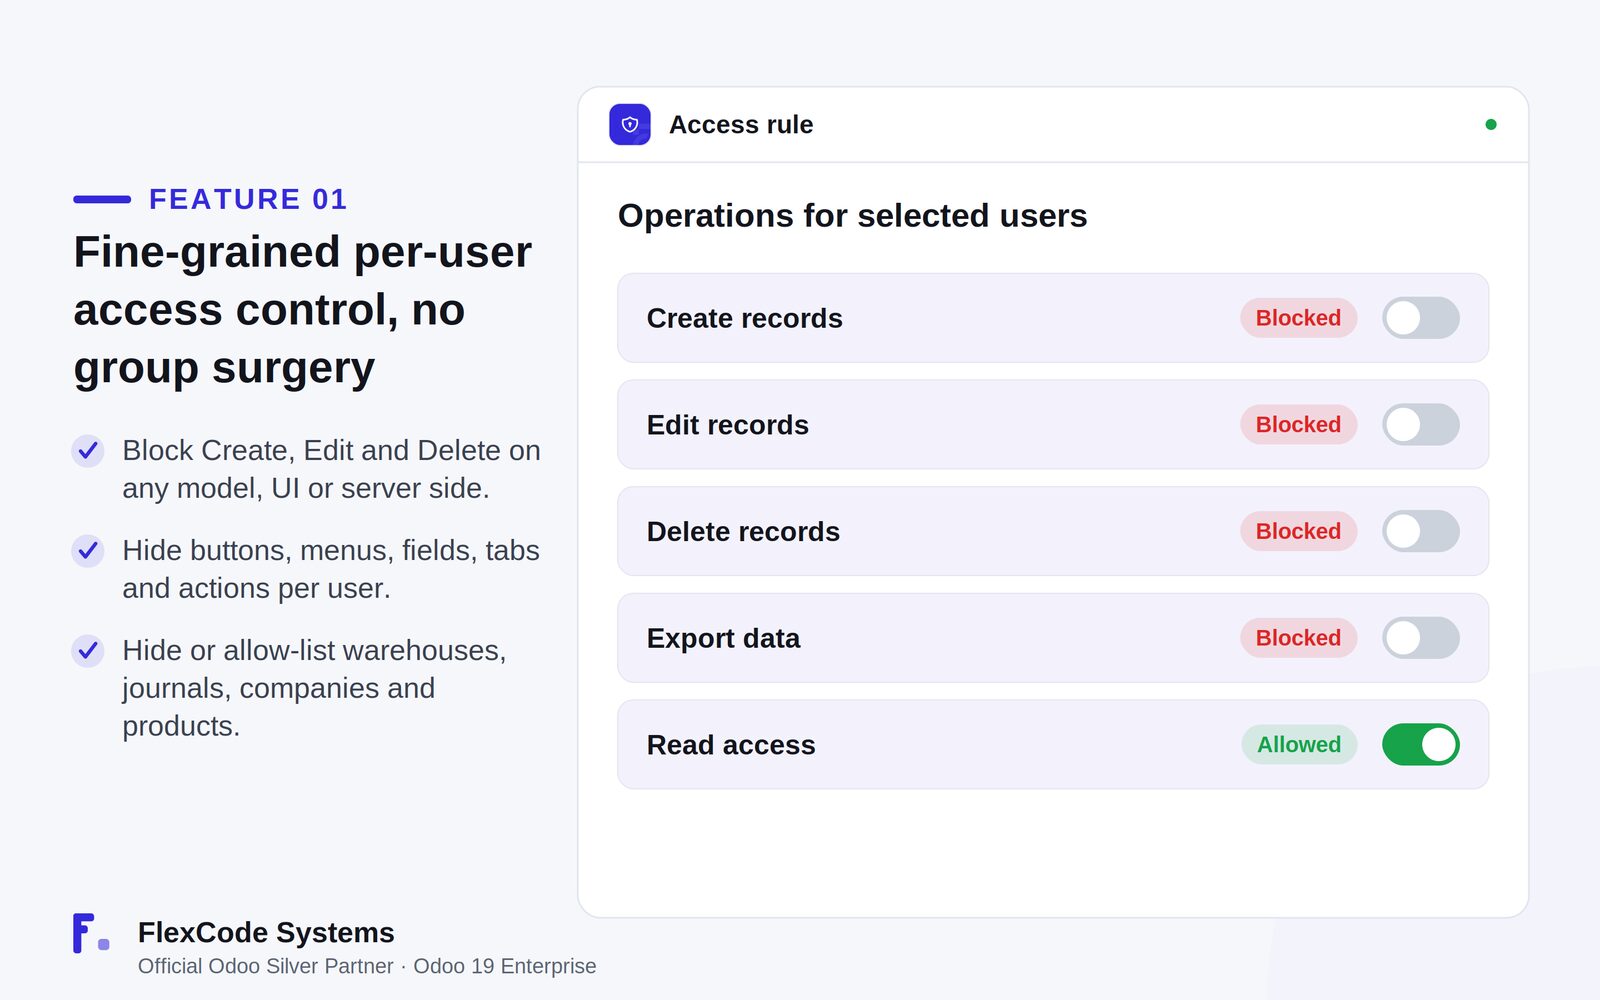
Task: Click the checkmark icon beside Block Create, Edit
Action: (x=88, y=451)
